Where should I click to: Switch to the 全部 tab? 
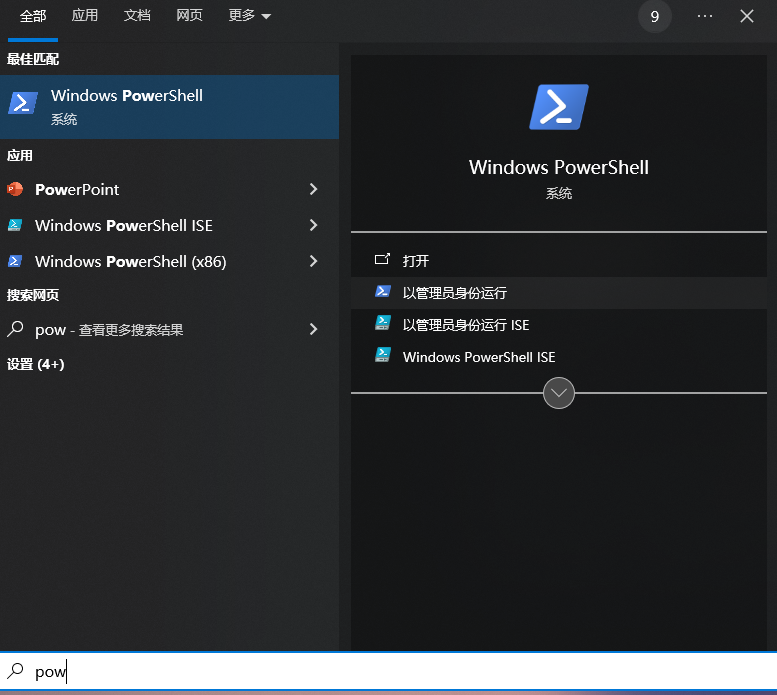33,16
